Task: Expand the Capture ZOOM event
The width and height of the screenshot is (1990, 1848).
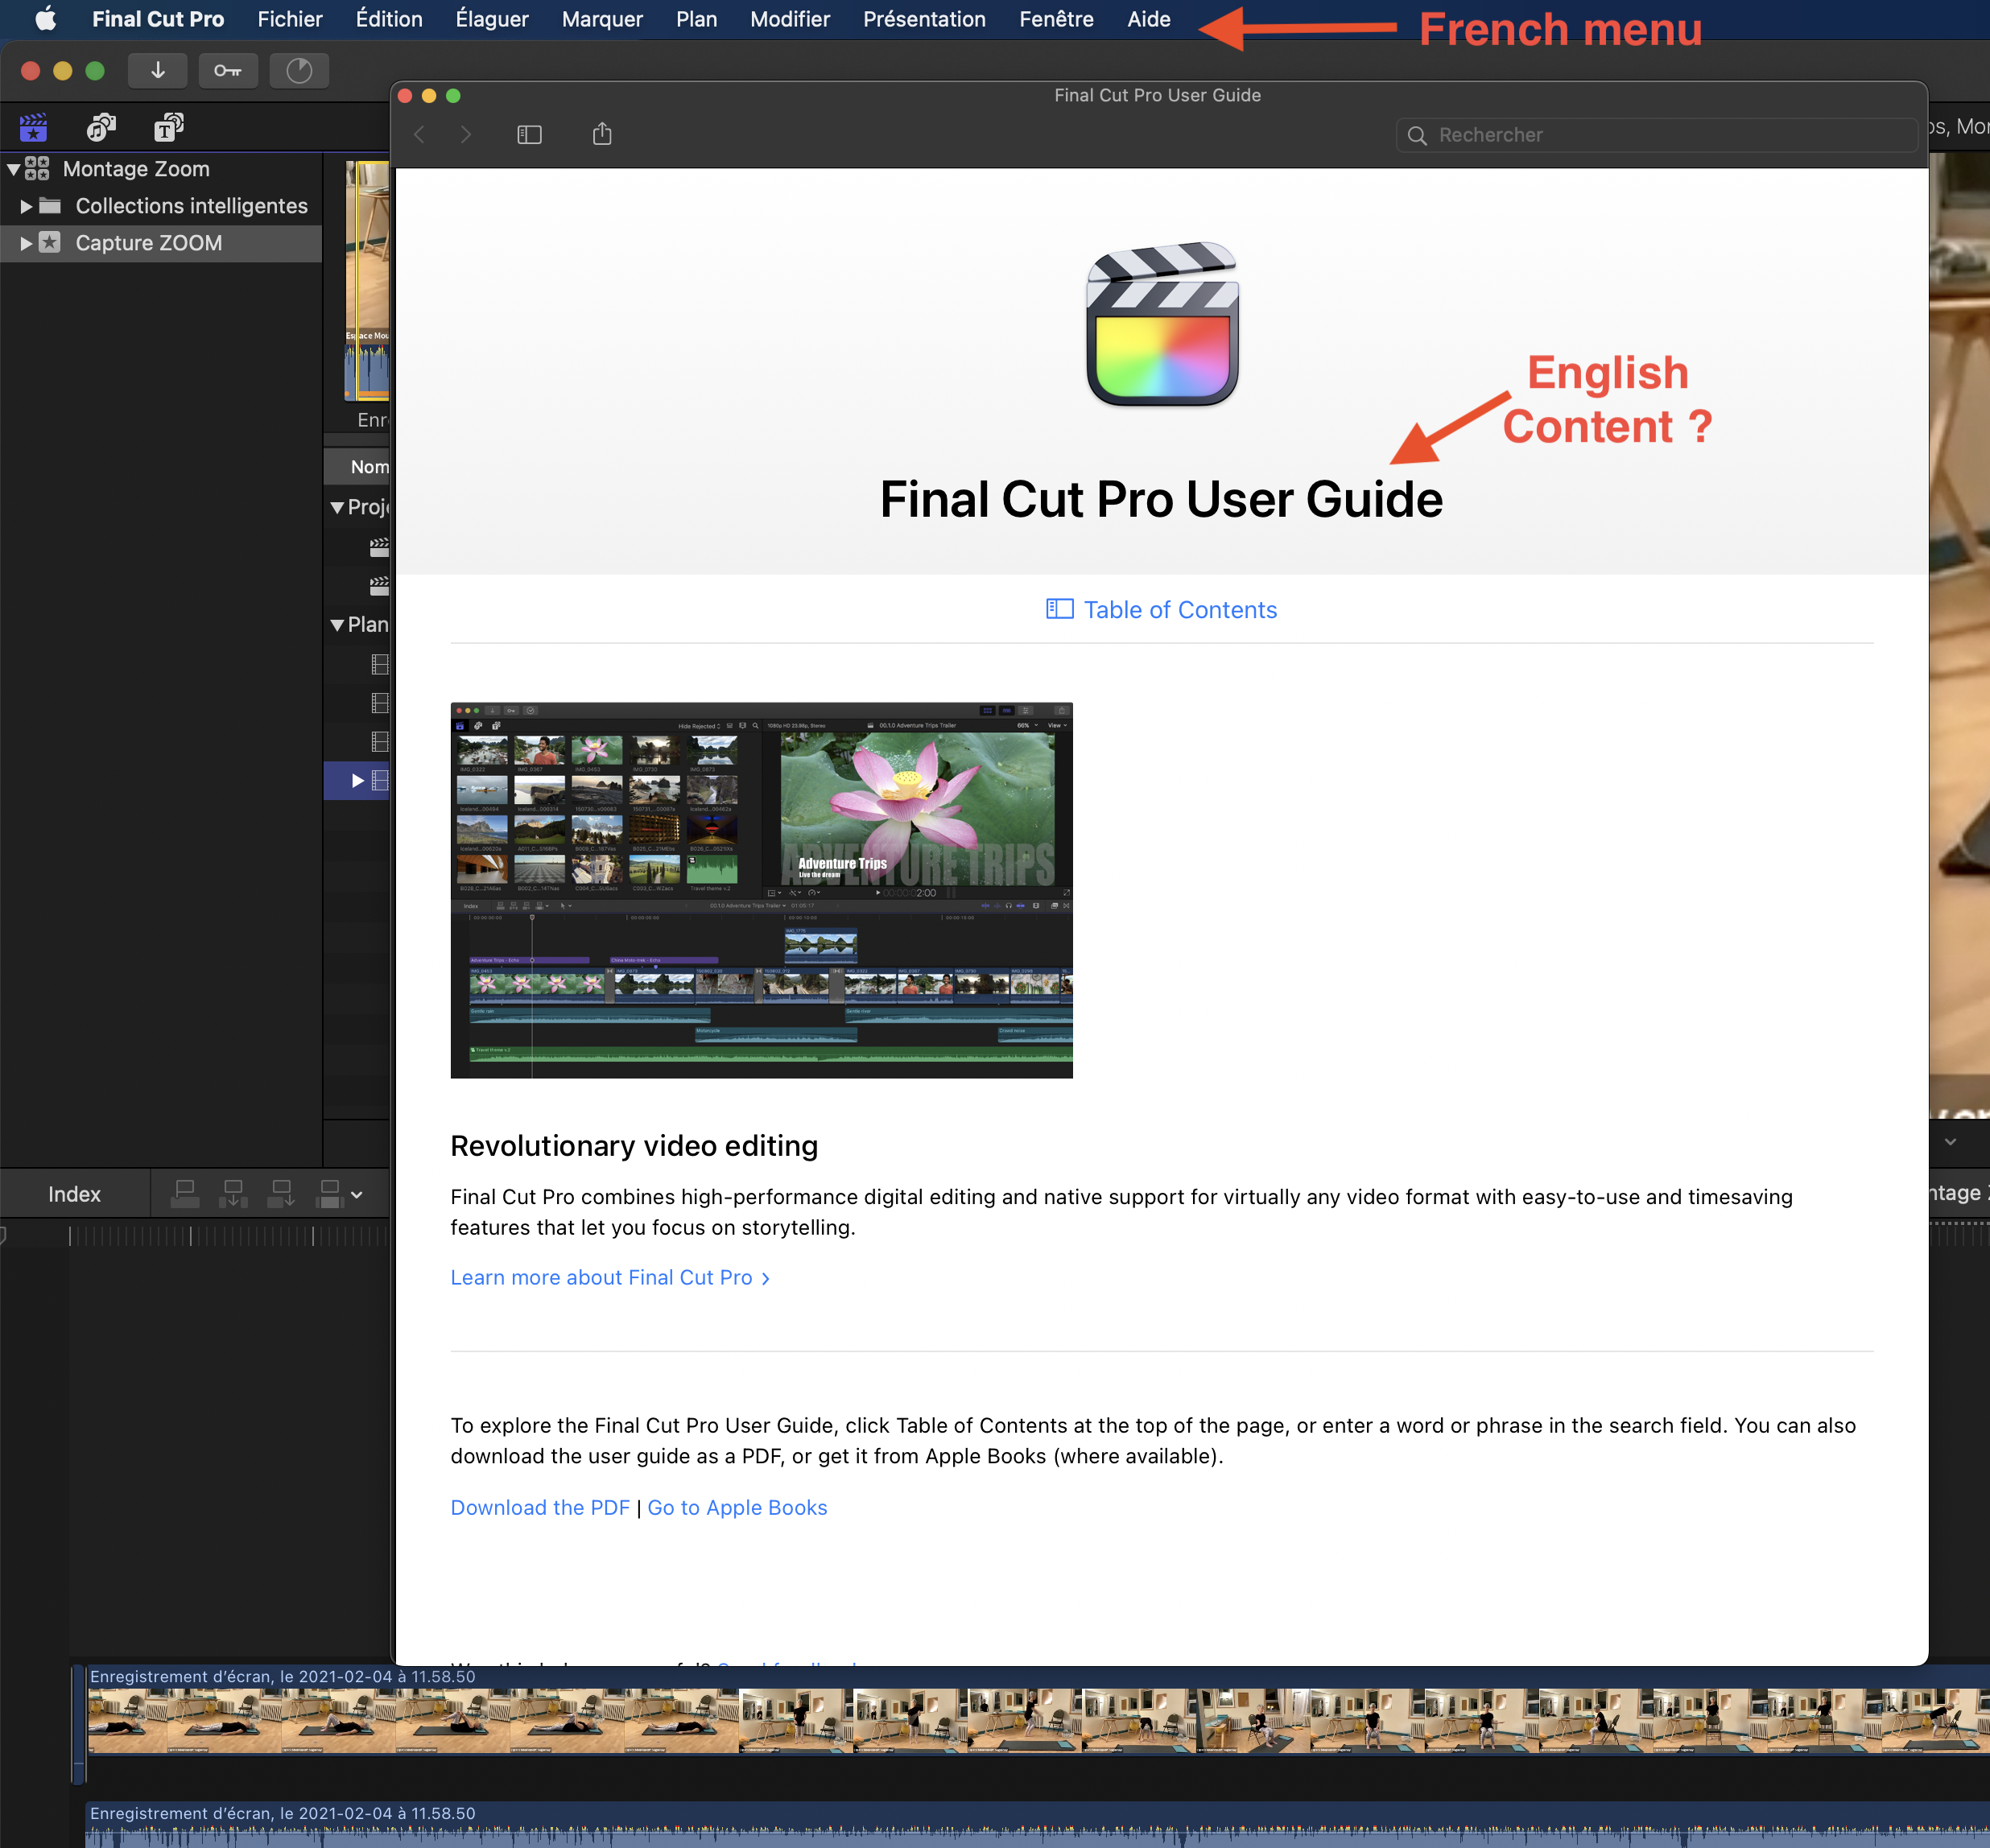Action: click(x=26, y=243)
